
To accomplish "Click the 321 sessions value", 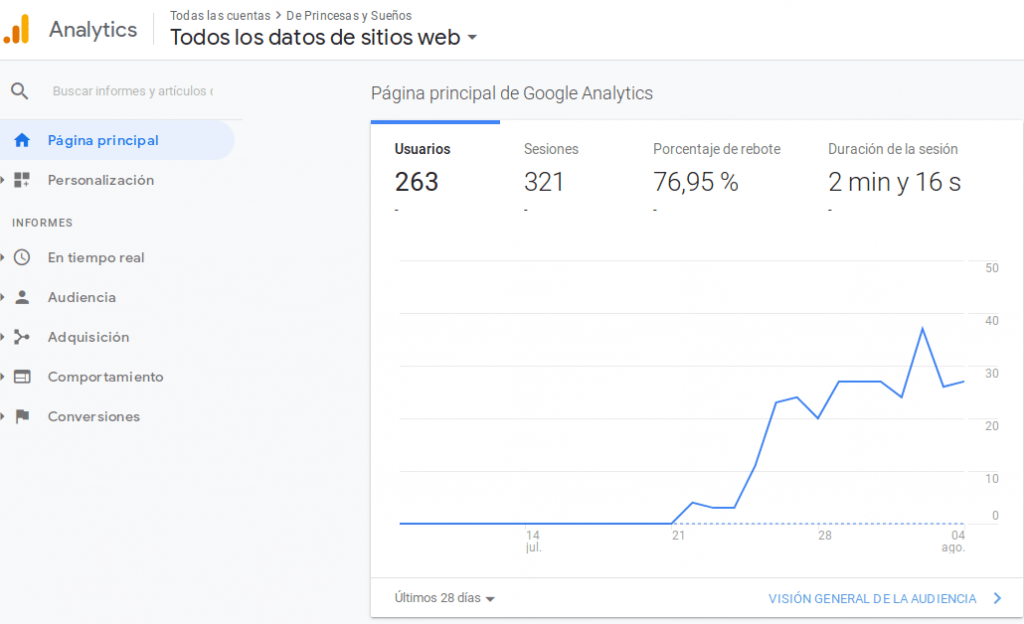I will [x=543, y=182].
